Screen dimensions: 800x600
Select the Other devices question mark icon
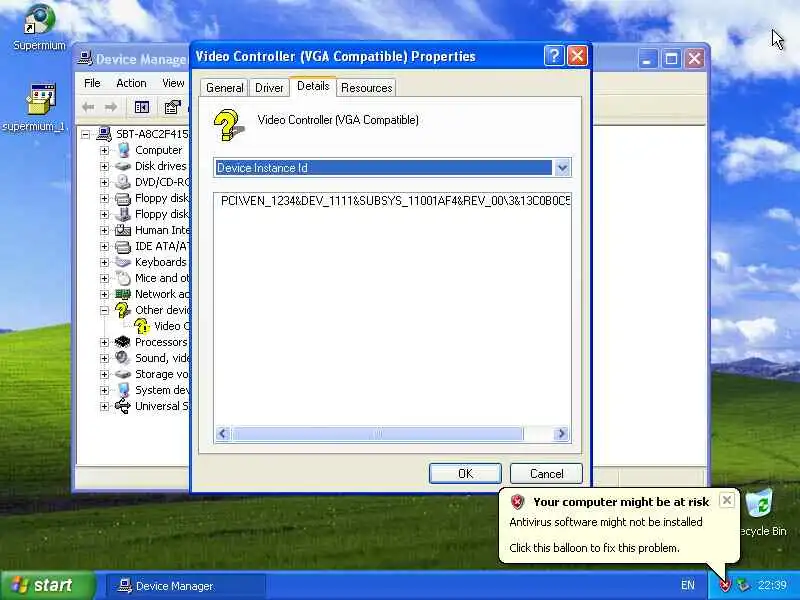122,310
